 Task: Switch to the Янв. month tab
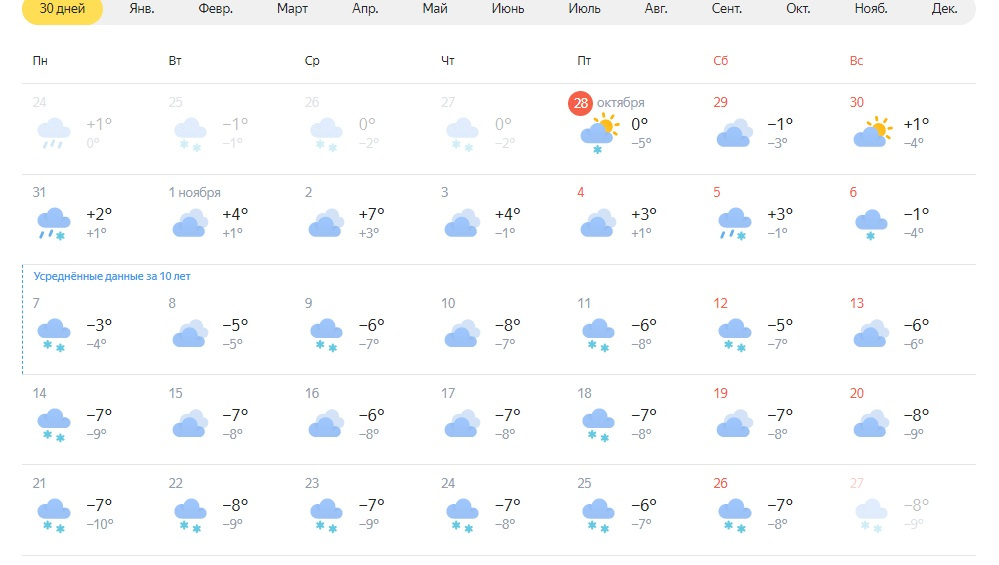141,9
